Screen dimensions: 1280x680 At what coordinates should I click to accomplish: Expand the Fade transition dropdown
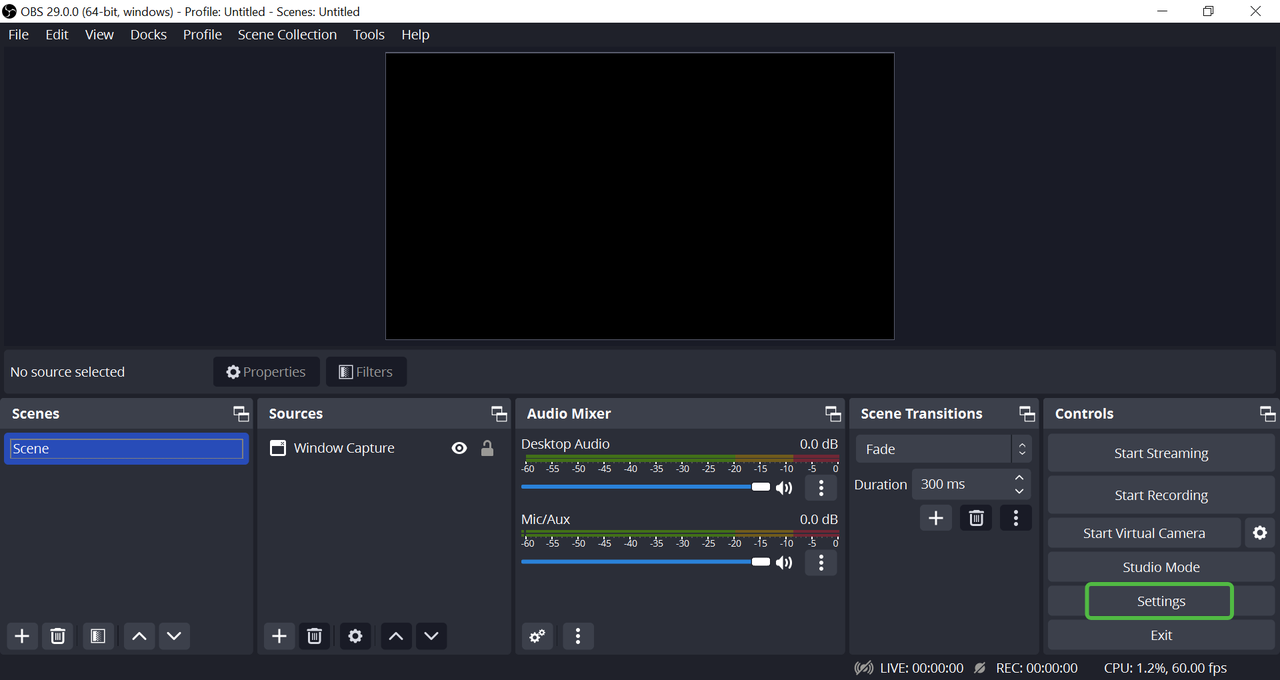[1021, 449]
